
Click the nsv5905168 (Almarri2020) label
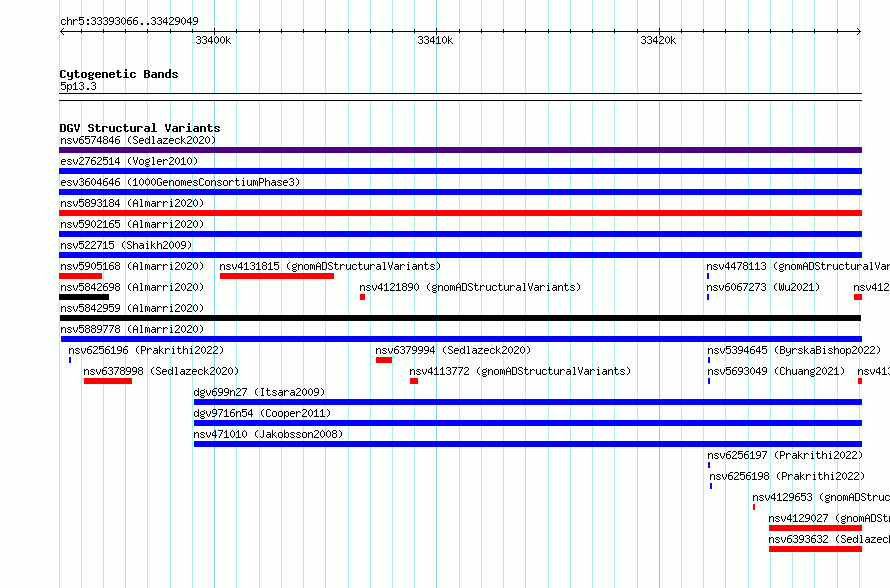132,266
